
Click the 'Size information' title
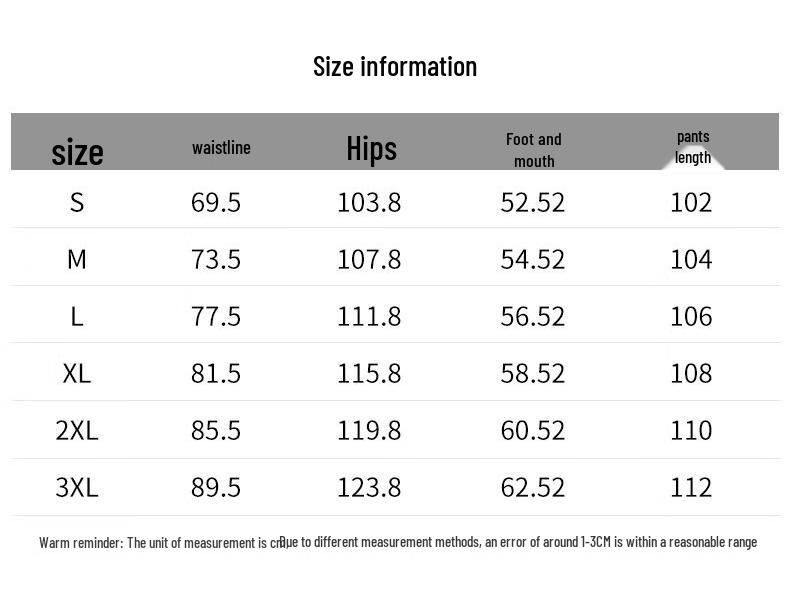click(x=395, y=67)
